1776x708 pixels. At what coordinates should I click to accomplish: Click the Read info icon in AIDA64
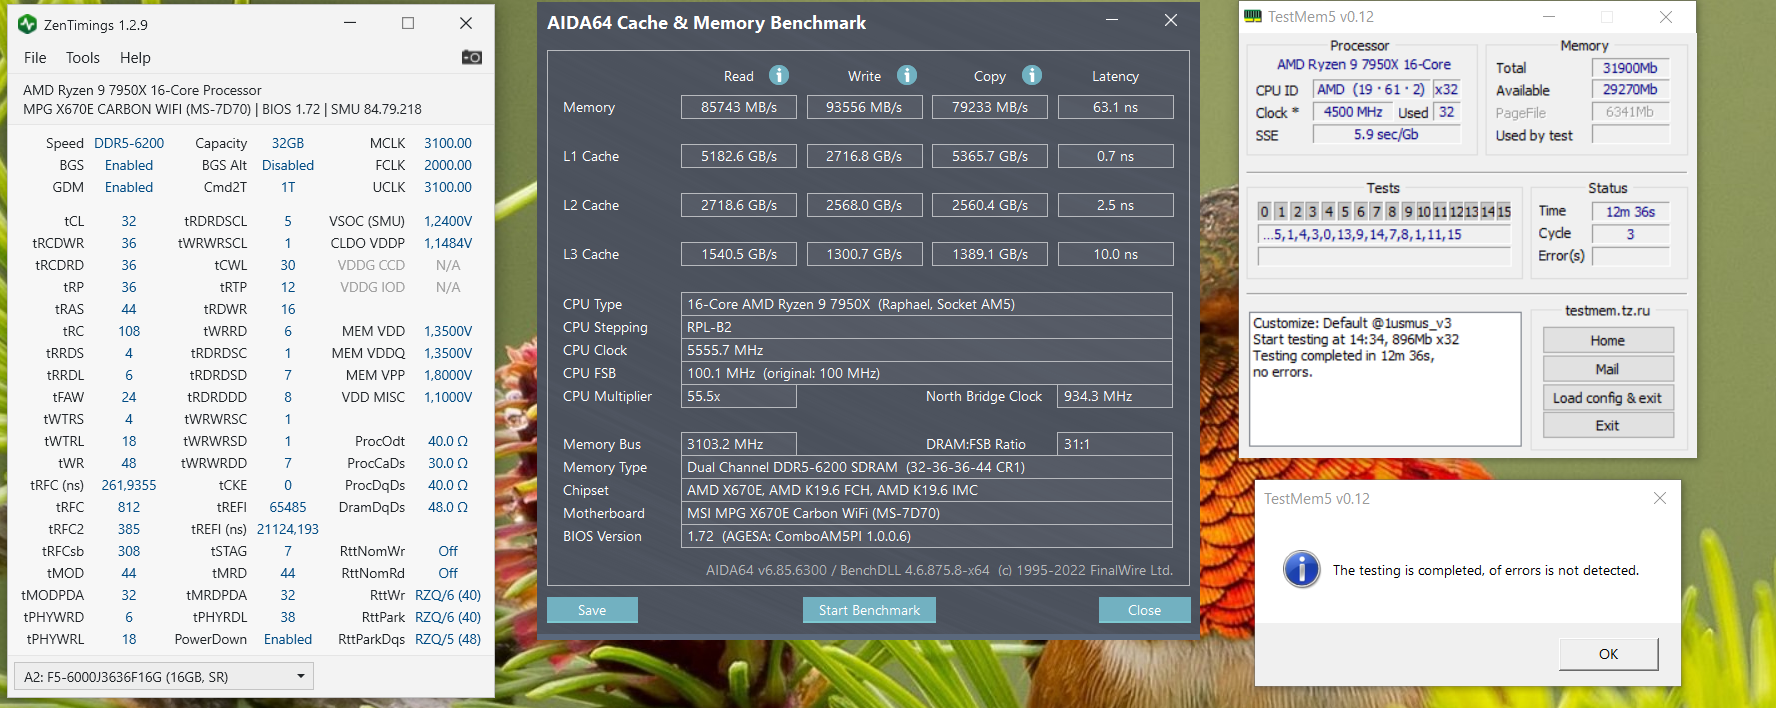(x=779, y=75)
